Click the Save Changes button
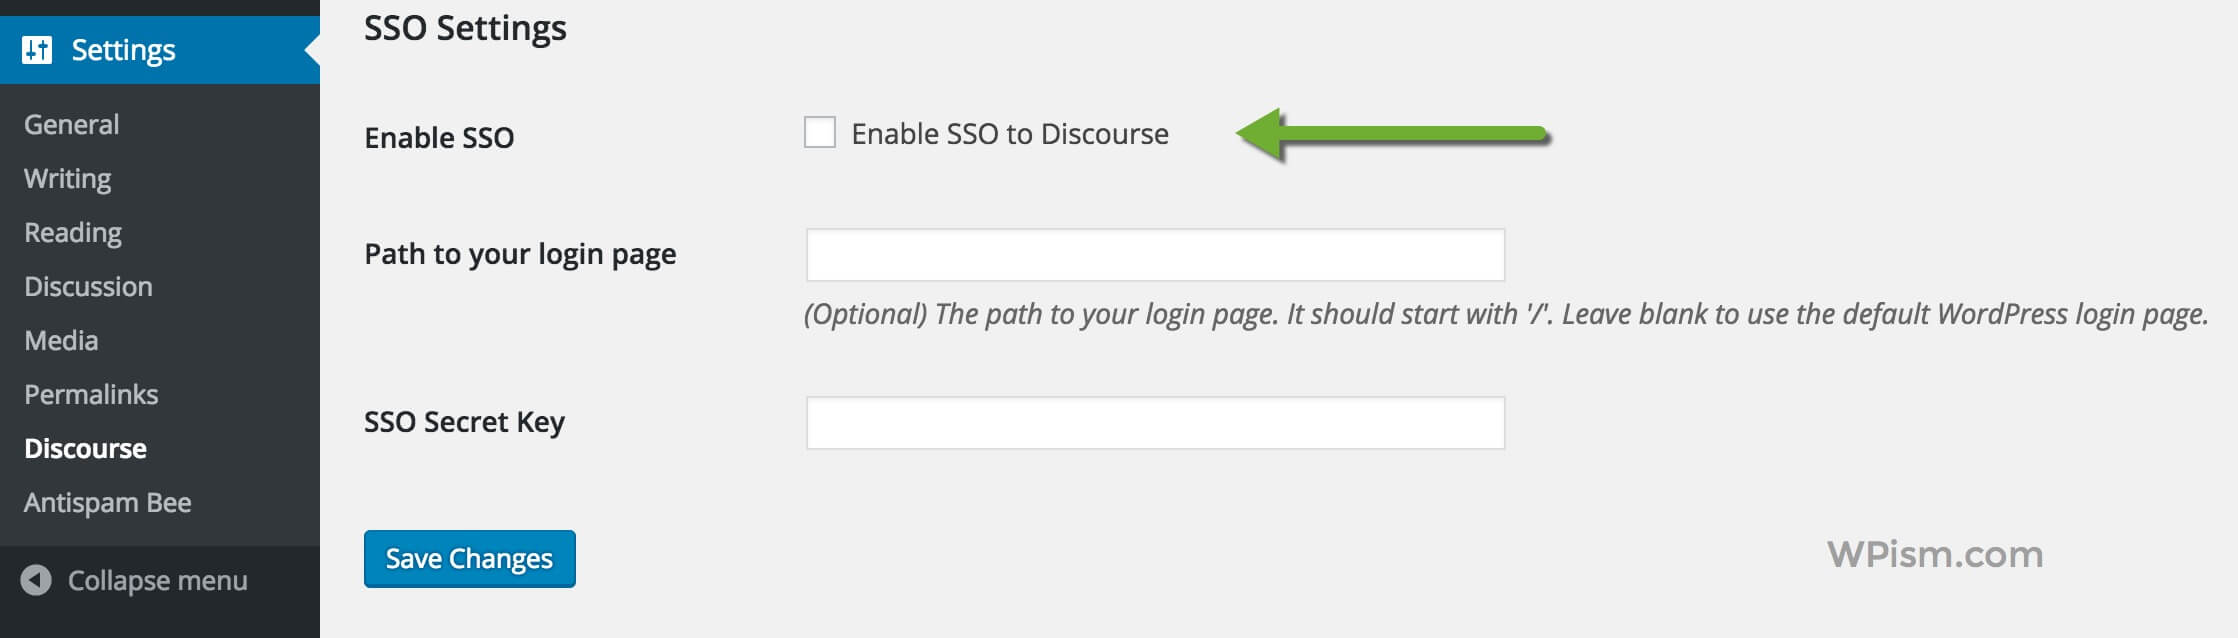Image resolution: width=2238 pixels, height=638 pixels. (469, 558)
